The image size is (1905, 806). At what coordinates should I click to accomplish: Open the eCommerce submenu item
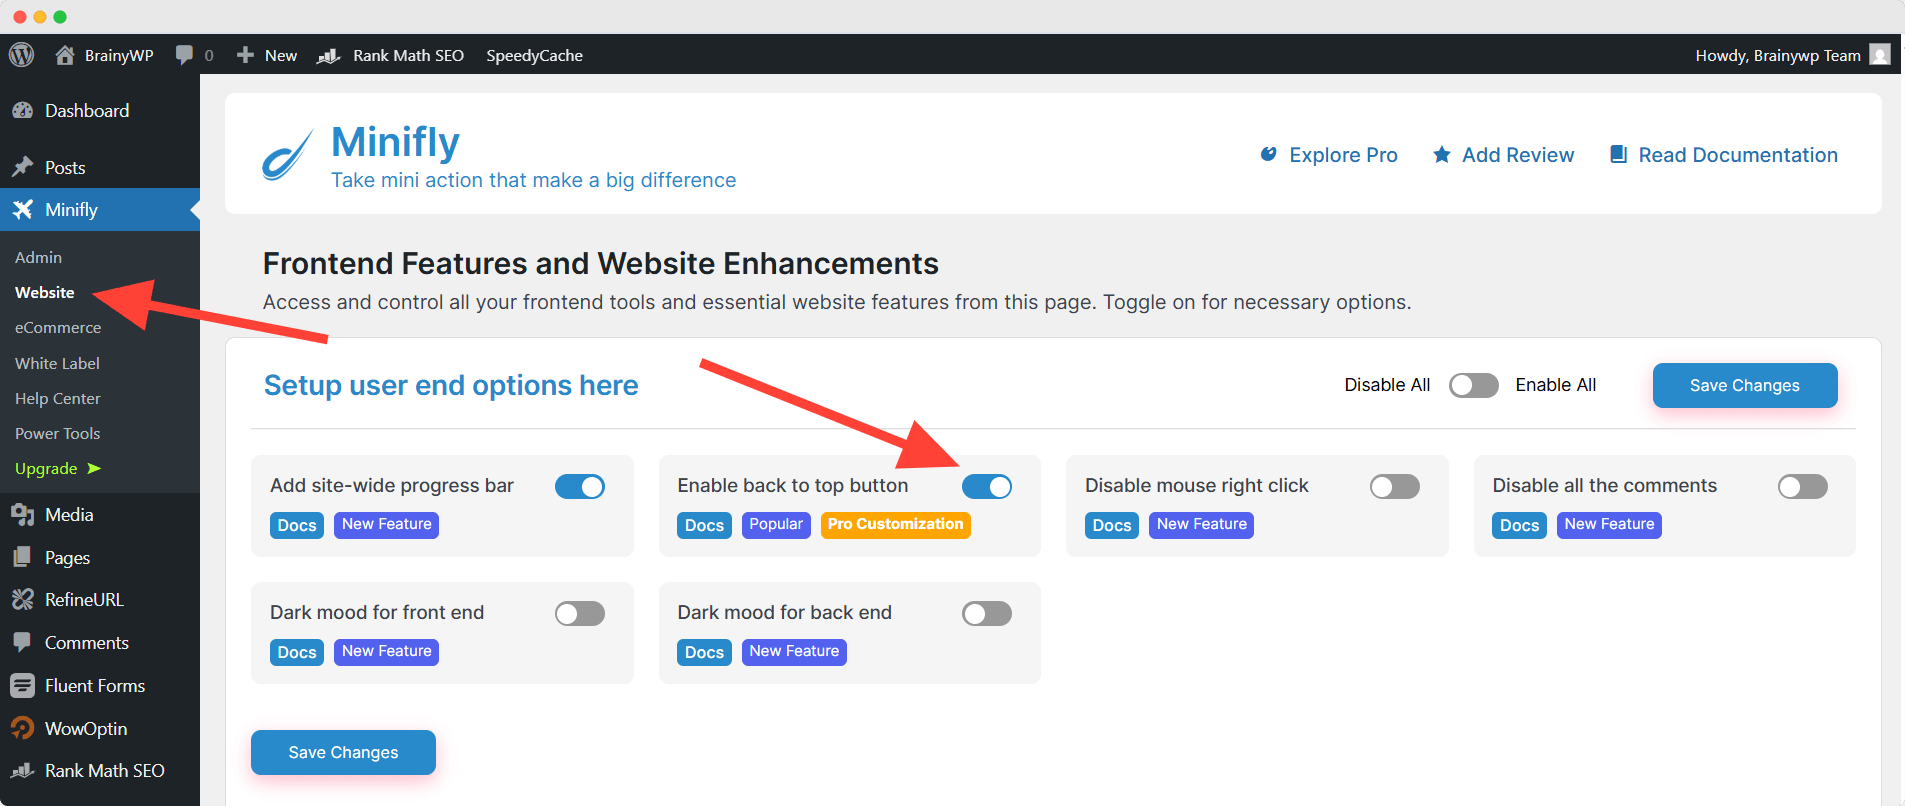coord(58,328)
